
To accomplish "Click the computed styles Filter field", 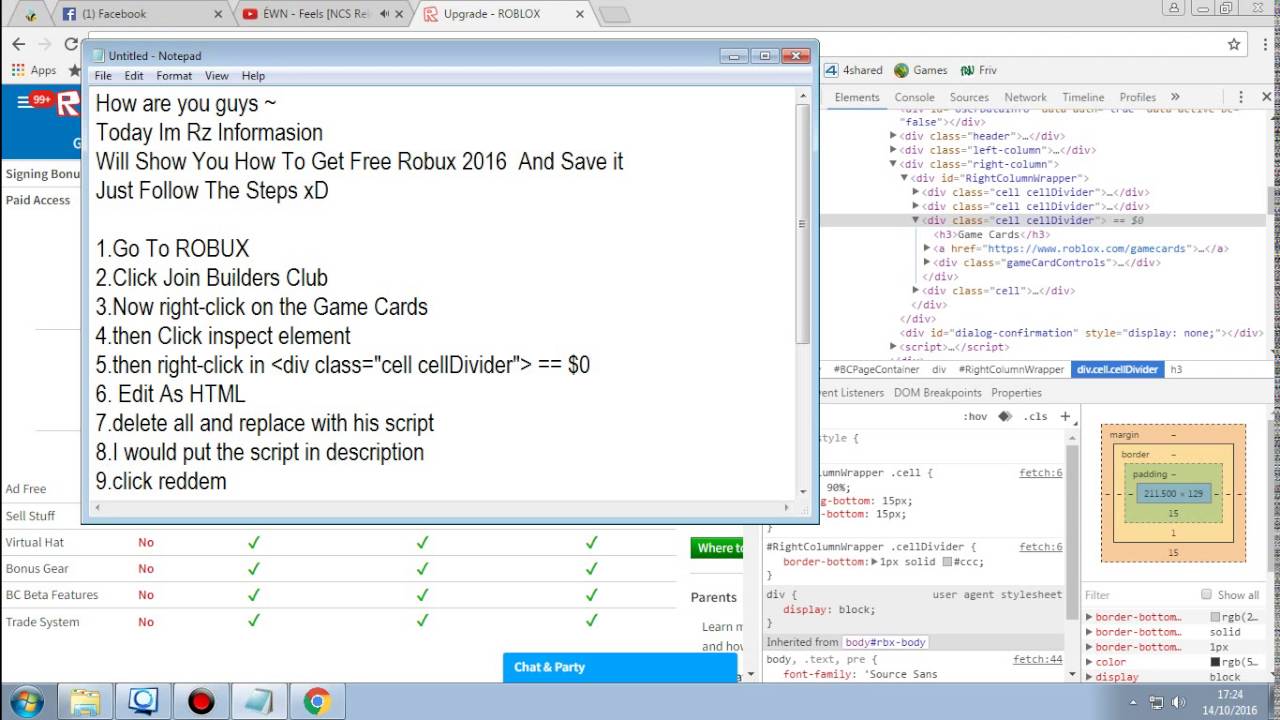I will pyautogui.click(x=1140, y=595).
